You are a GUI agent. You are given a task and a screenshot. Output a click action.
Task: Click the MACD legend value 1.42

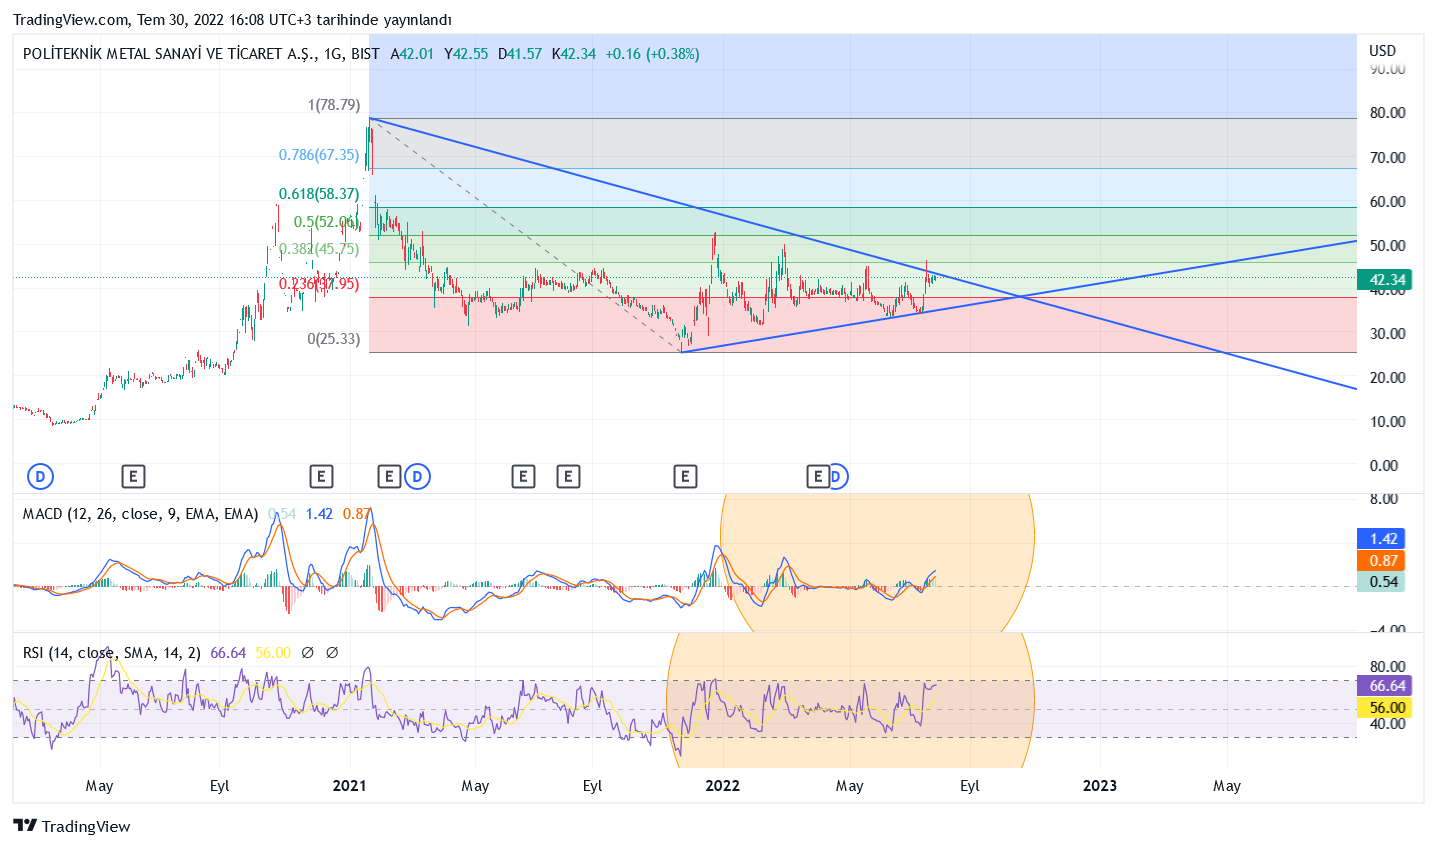point(319,514)
